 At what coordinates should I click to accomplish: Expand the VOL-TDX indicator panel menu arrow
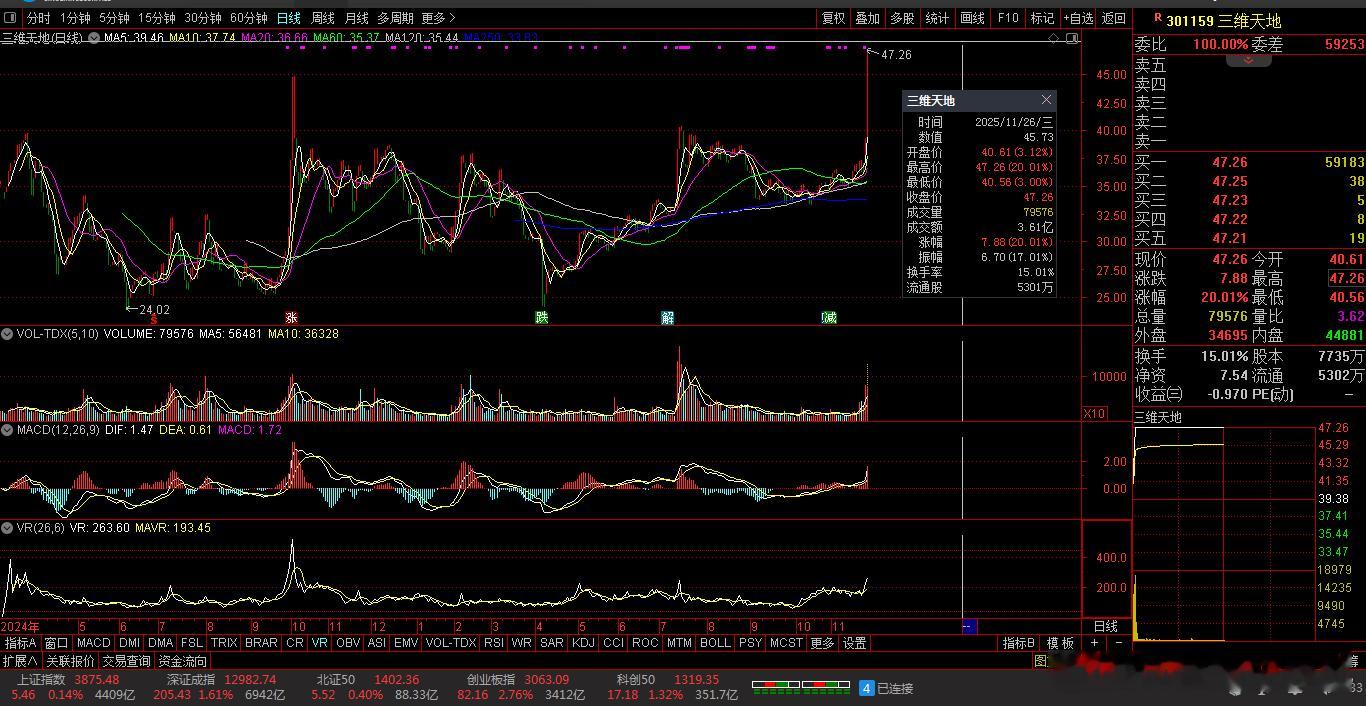coord(8,334)
